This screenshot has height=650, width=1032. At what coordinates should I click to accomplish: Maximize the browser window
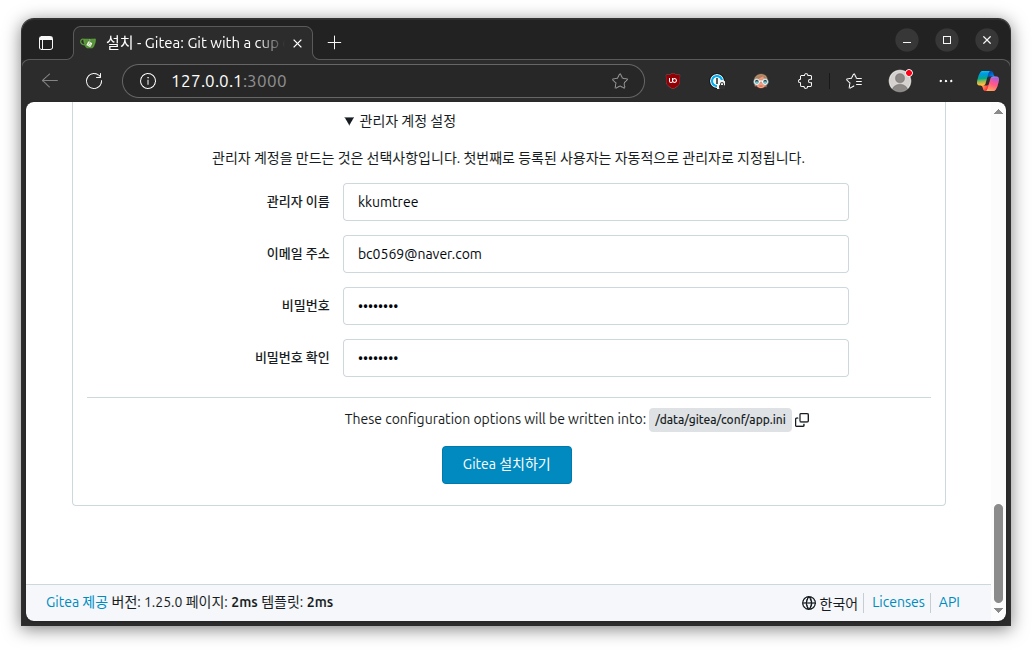click(946, 40)
